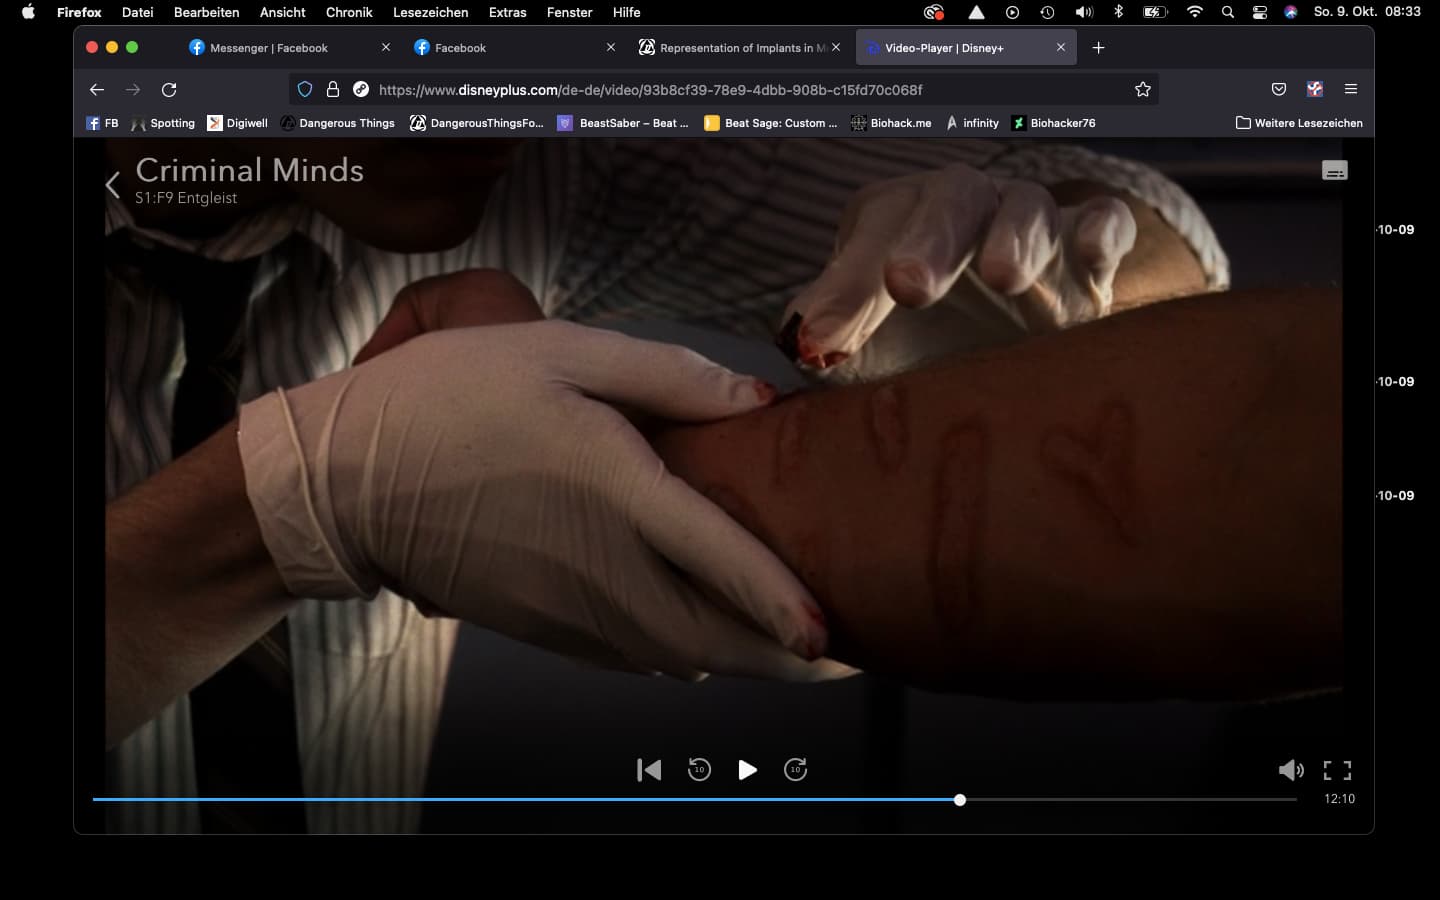1440x900 pixels.
Task: Open a new browser tab with plus
Action: (1098, 48)
